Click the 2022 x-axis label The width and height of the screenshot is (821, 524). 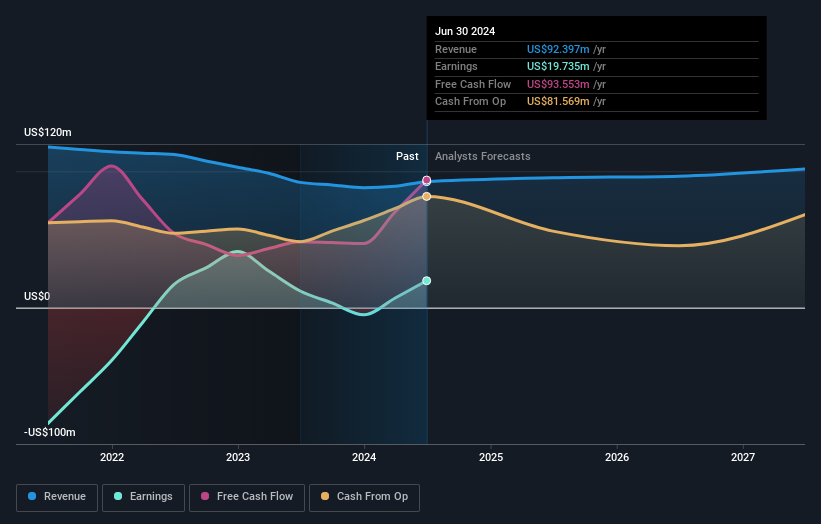pos(112,457)
